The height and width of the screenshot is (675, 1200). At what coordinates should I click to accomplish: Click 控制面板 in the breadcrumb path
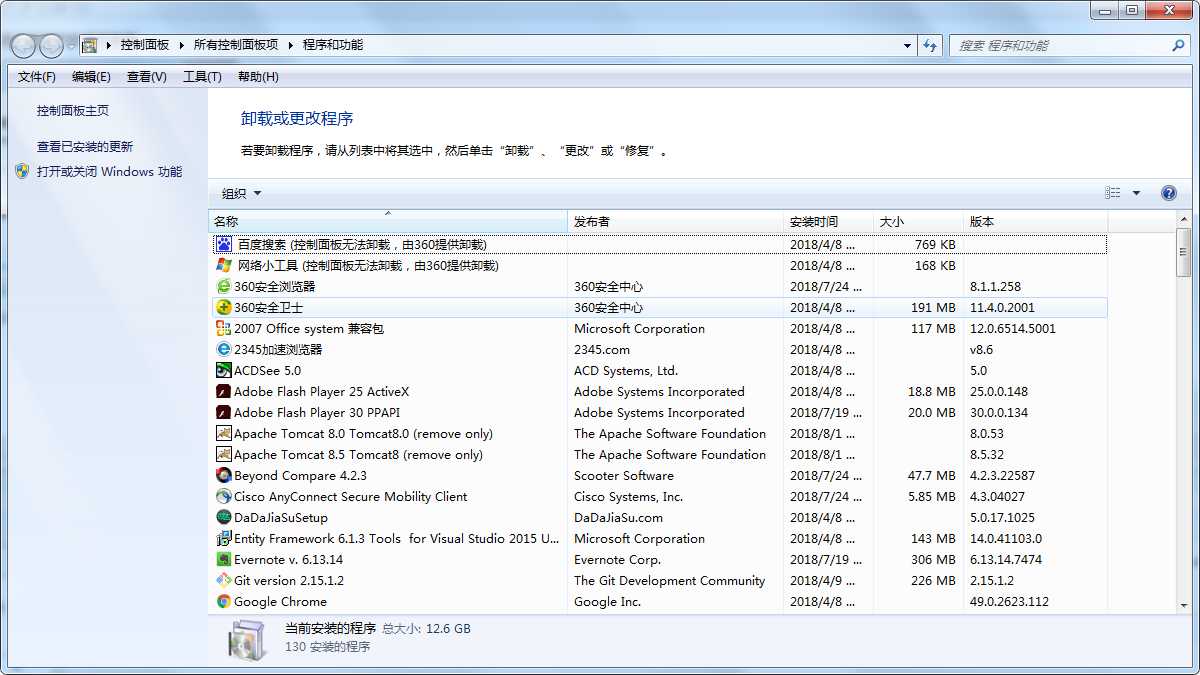[145, 45]
